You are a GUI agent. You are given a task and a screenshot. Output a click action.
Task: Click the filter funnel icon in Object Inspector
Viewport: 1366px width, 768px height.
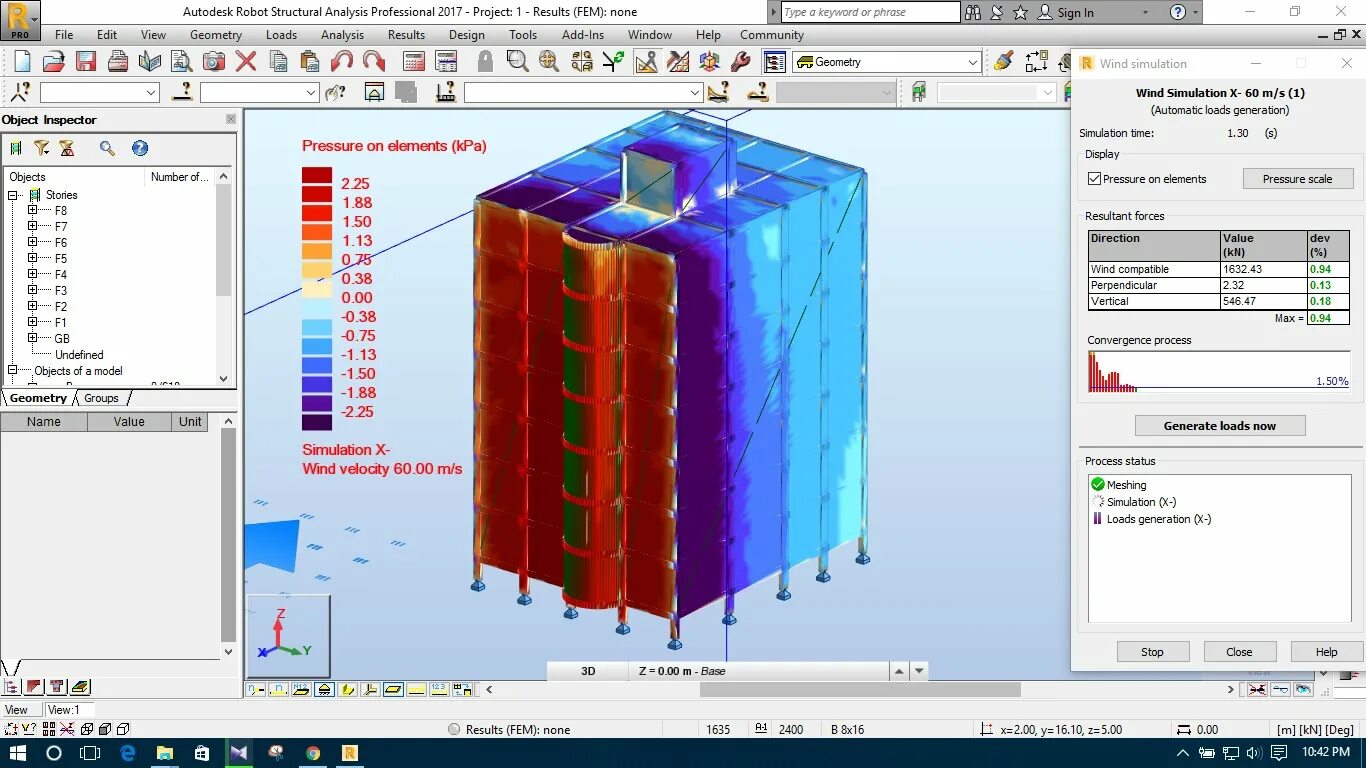pos(41,148)
